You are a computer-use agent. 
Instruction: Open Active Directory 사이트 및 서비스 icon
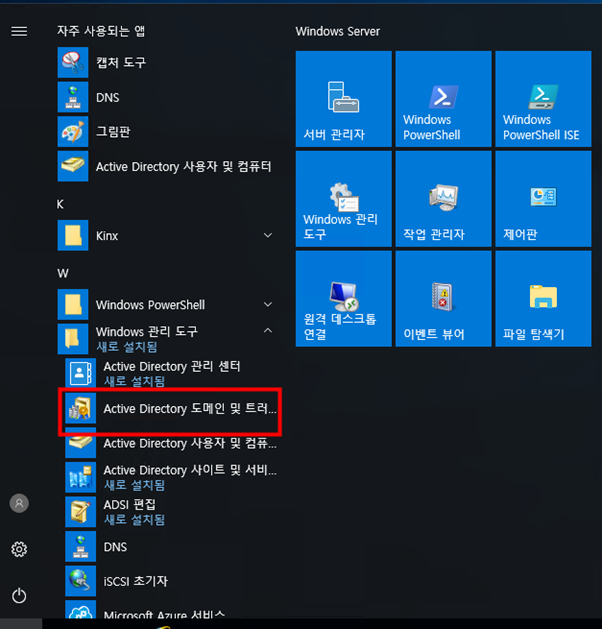[81, 477]
